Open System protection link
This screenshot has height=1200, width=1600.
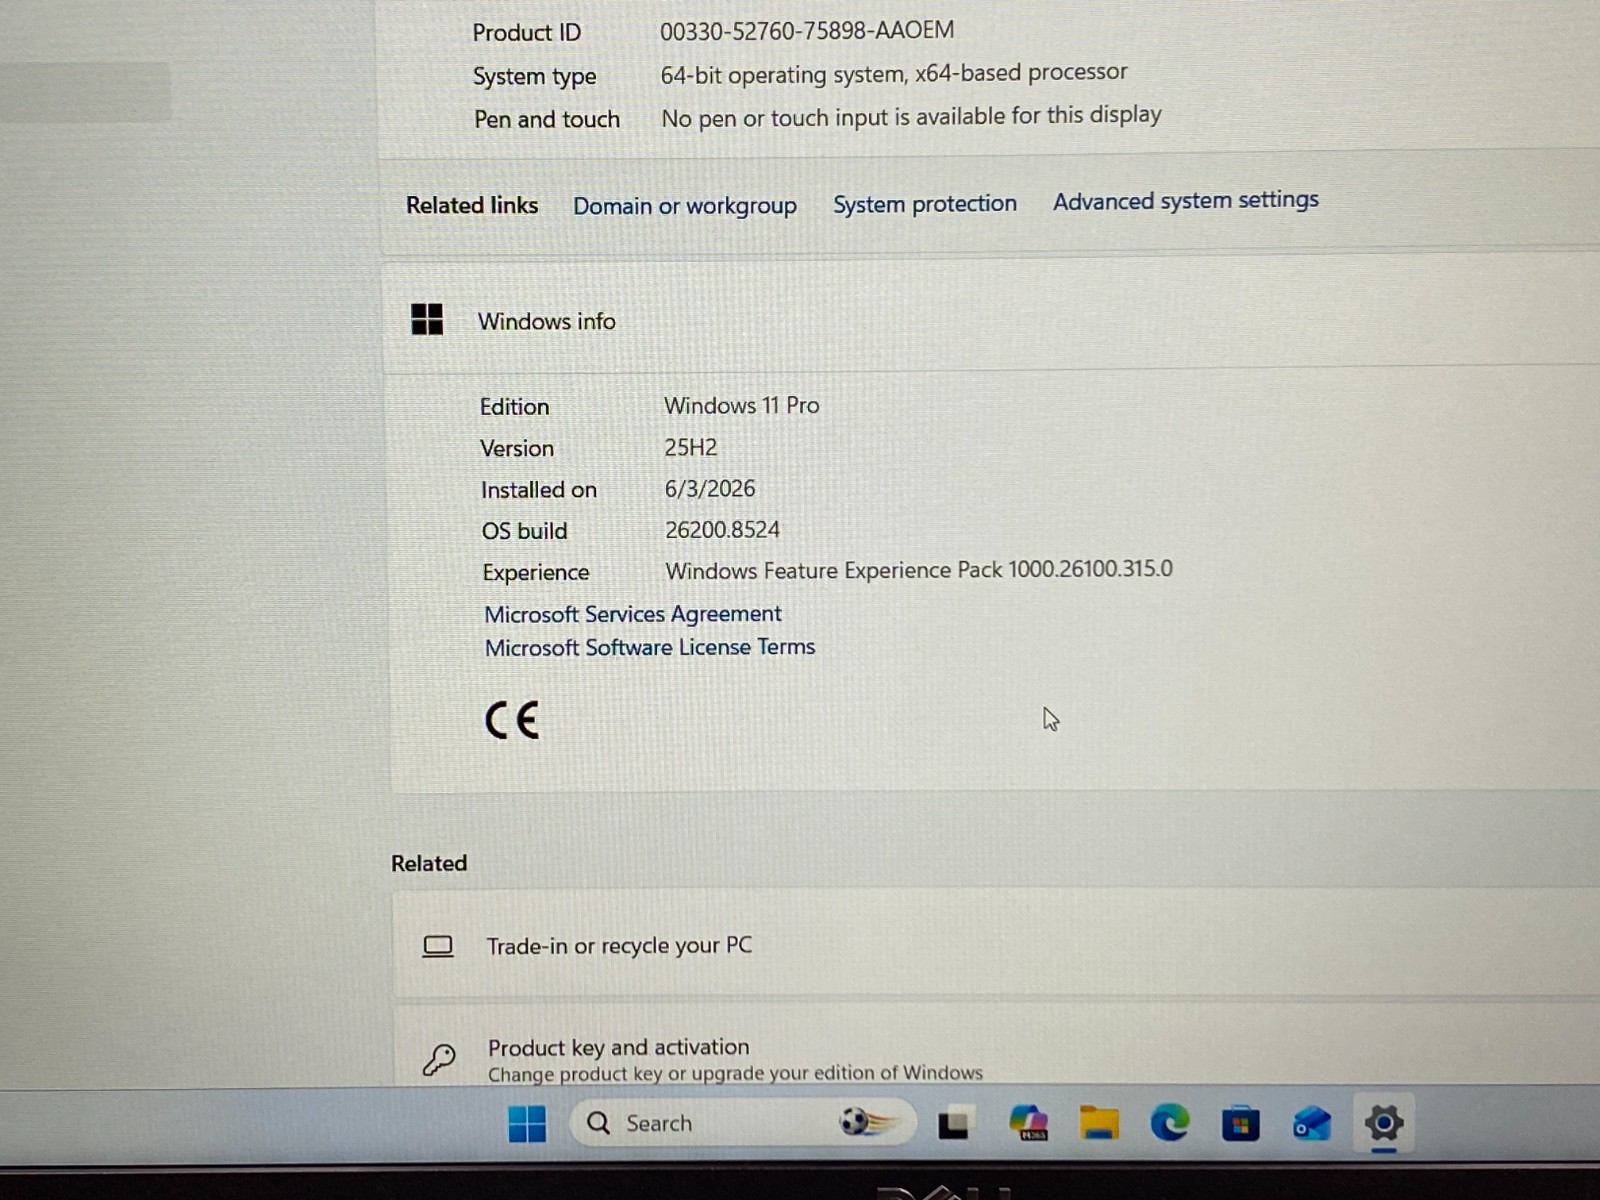click(925, 204)
